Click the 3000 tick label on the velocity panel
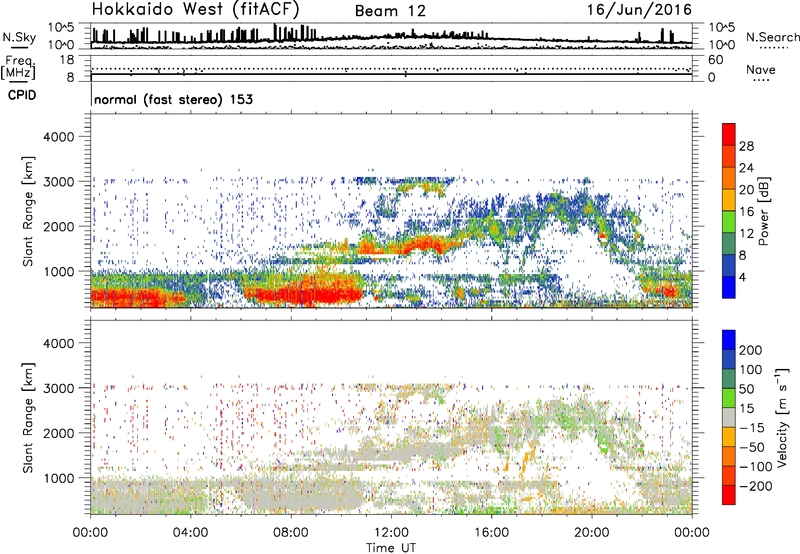Viewport: 800px width, 554px height. [58, 388]
